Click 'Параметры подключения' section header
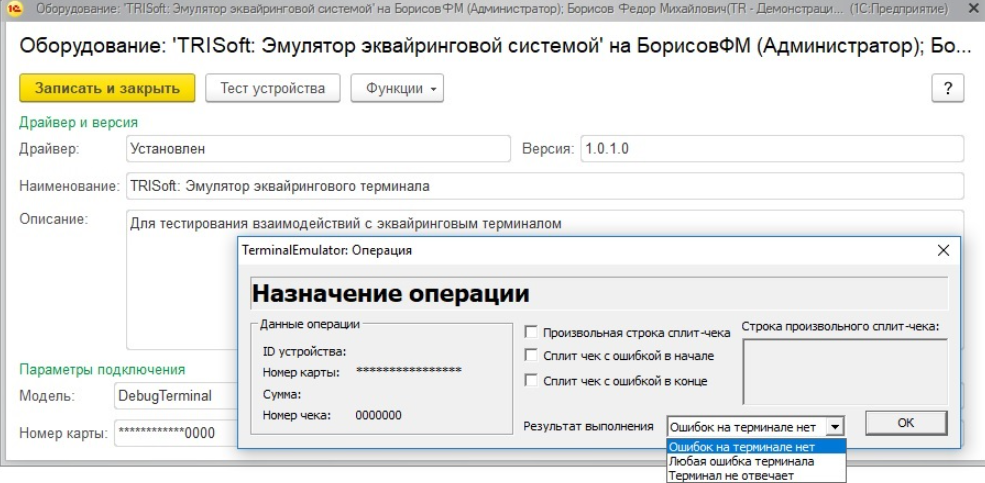The image size is (985, 483). [x=102, y=369]
